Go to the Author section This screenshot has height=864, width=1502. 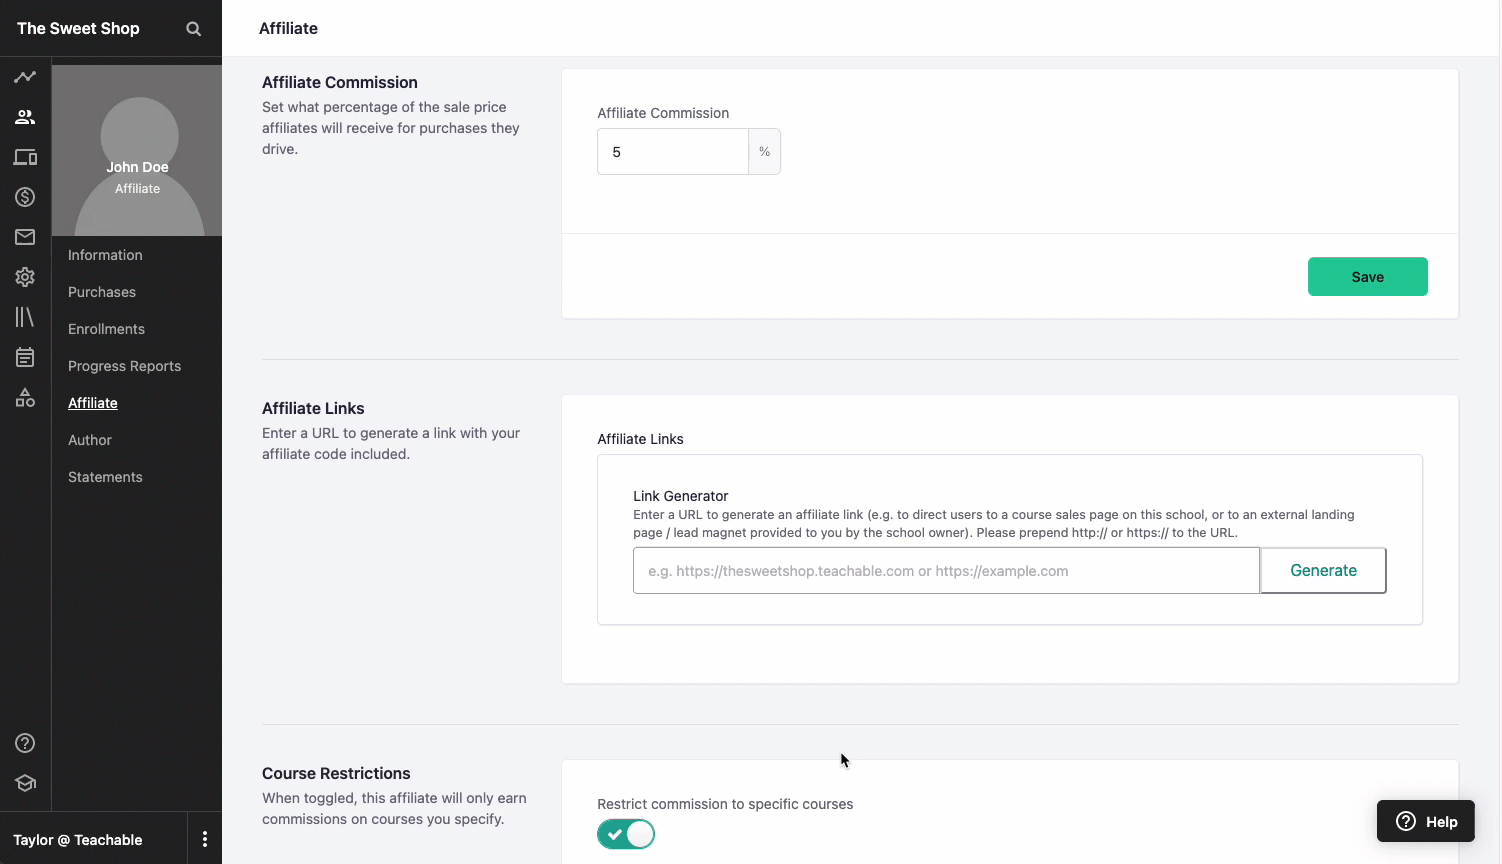click(x=90, y=440)
